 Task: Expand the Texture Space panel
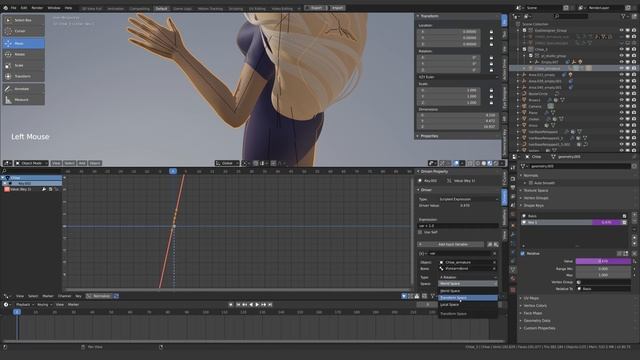(x=536, y=191)
